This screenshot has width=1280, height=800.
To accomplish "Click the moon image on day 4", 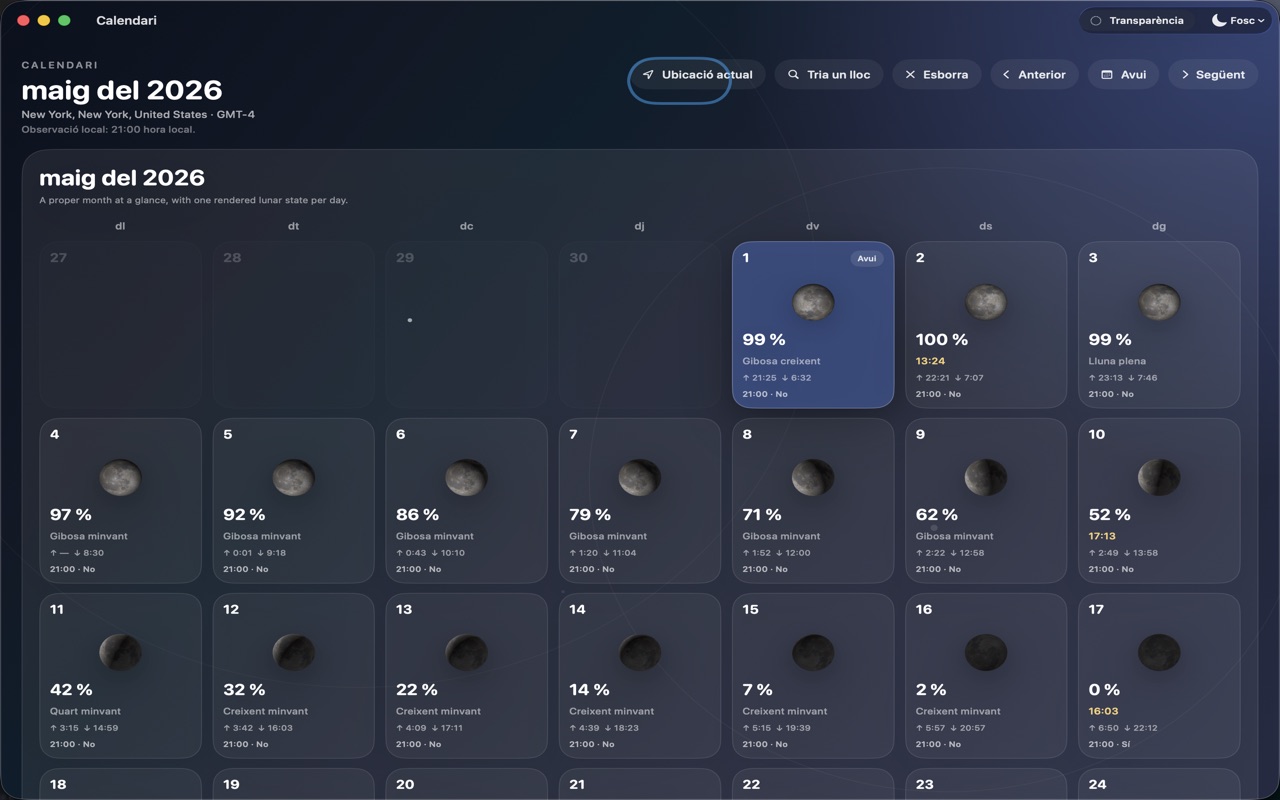I will click(x=120, y=478).
